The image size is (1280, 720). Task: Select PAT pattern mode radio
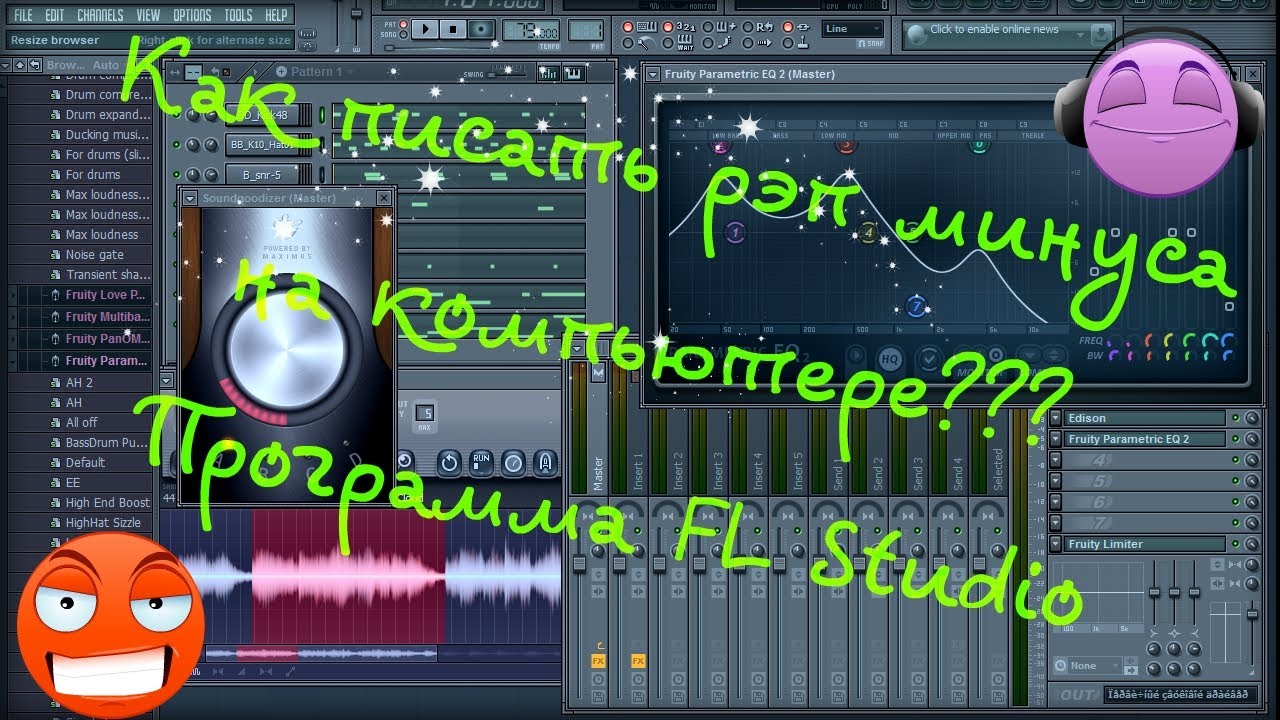pos(403,25)
